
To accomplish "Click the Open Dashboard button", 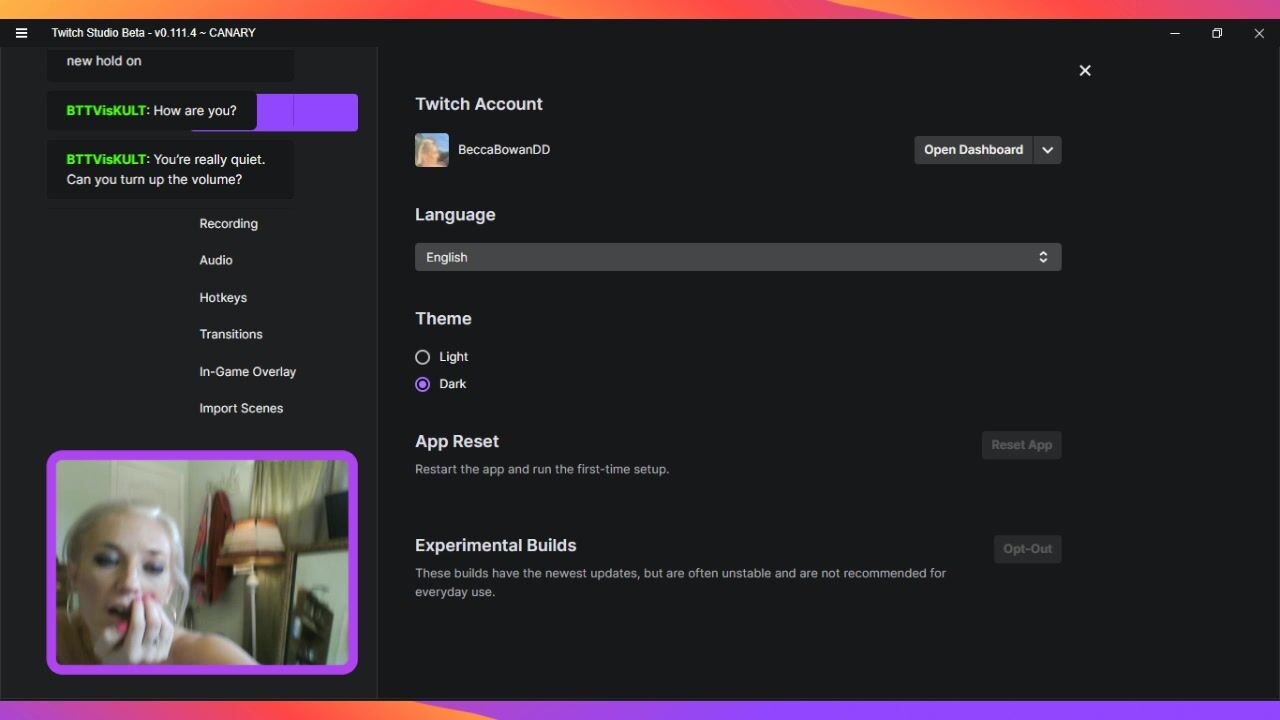I will pyautogui.click(x=973, y=150).
